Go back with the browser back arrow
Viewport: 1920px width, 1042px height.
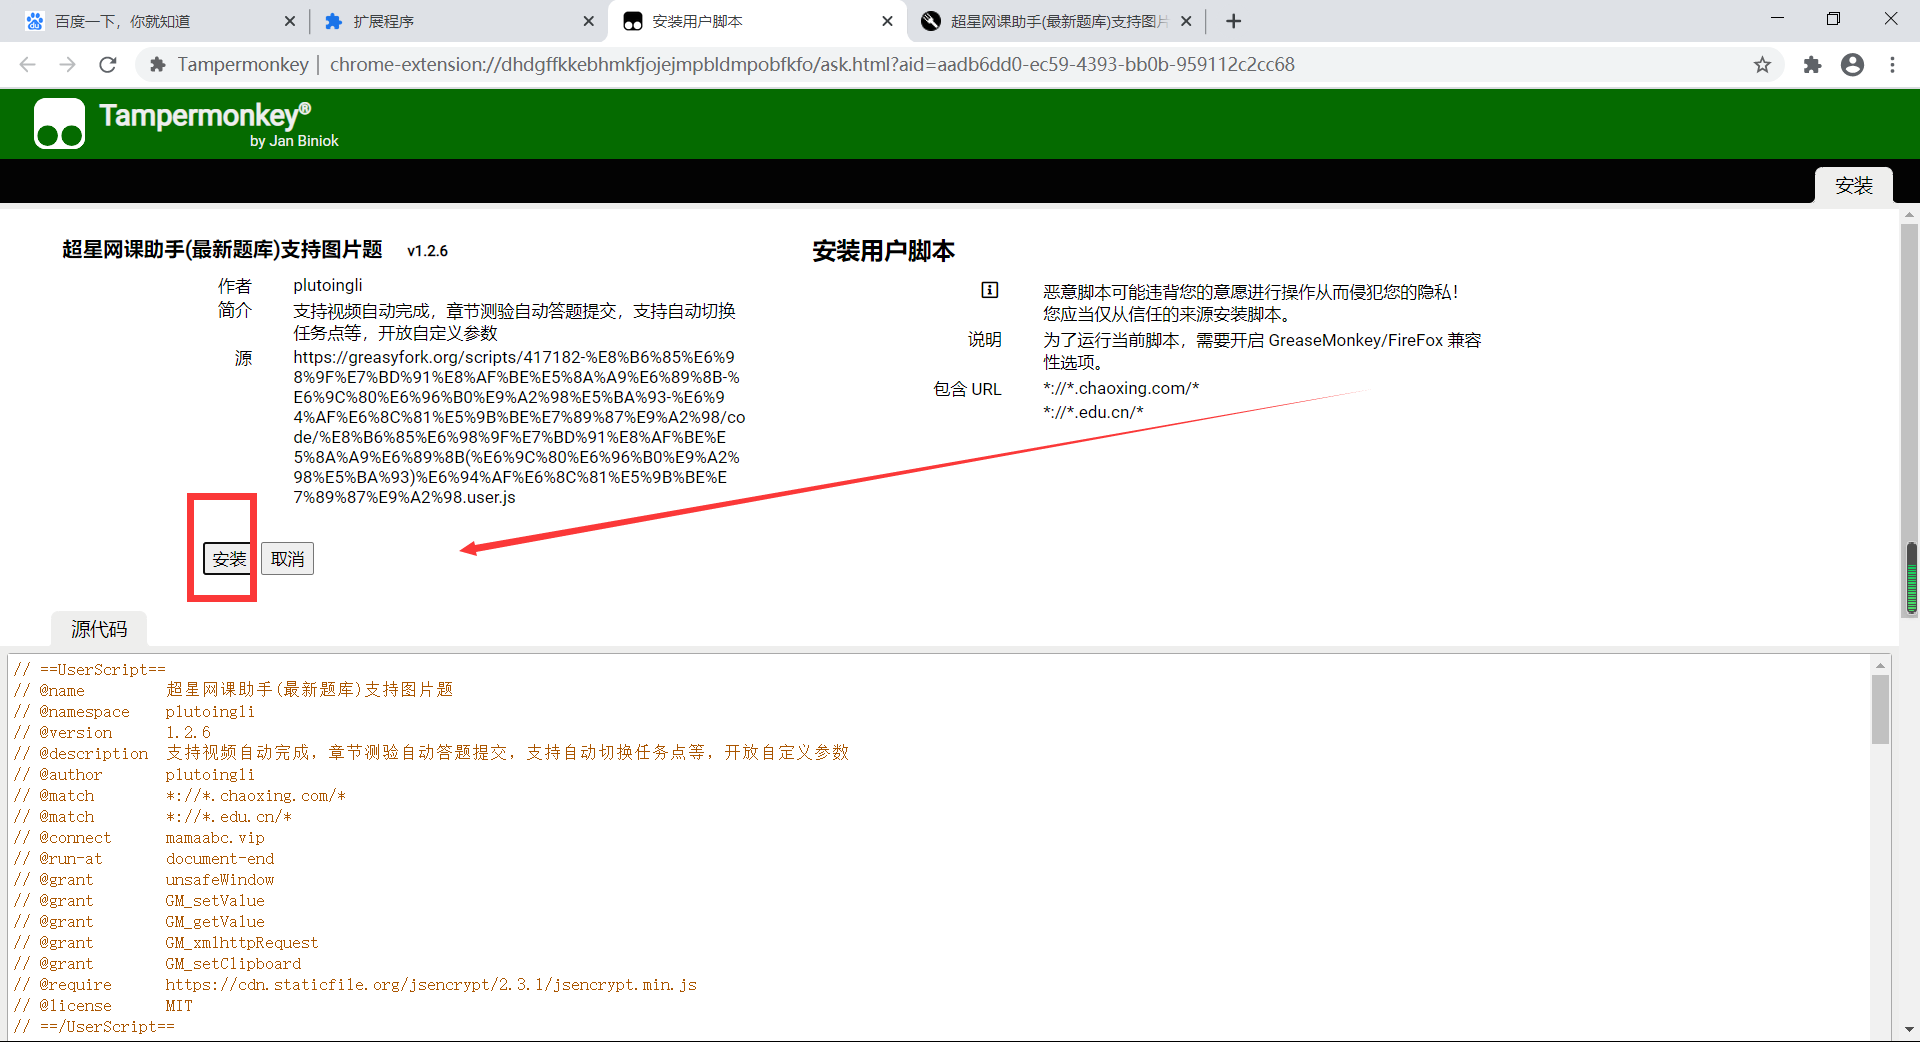click(28, 64)
